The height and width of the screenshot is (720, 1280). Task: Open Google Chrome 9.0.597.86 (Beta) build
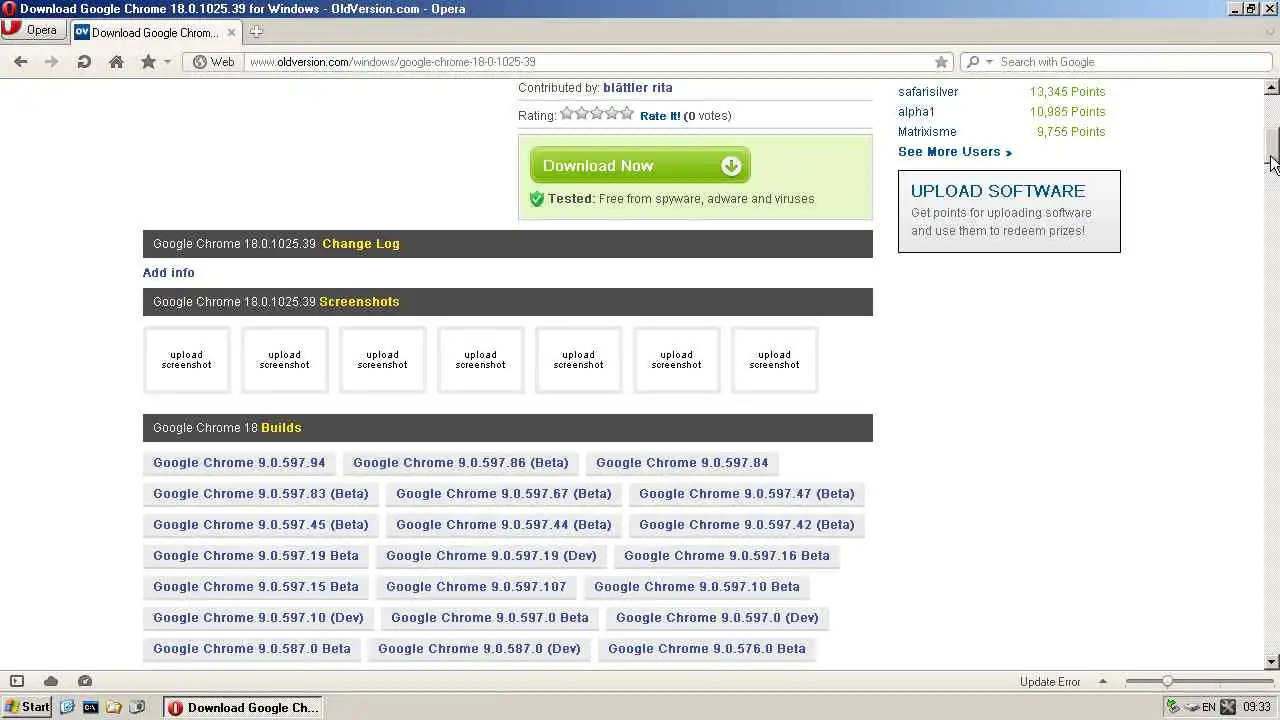[460, 463]
